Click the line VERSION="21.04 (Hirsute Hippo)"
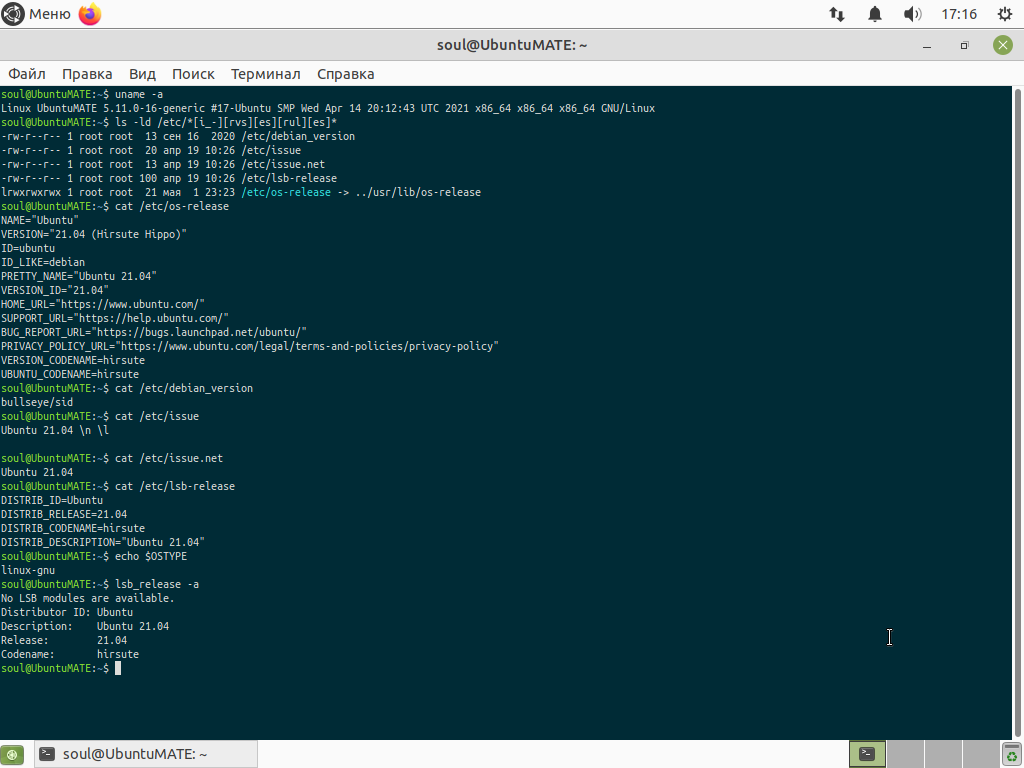Image resolution: width=1024 pixels, height=768 pixels. [x=93, y=234]
